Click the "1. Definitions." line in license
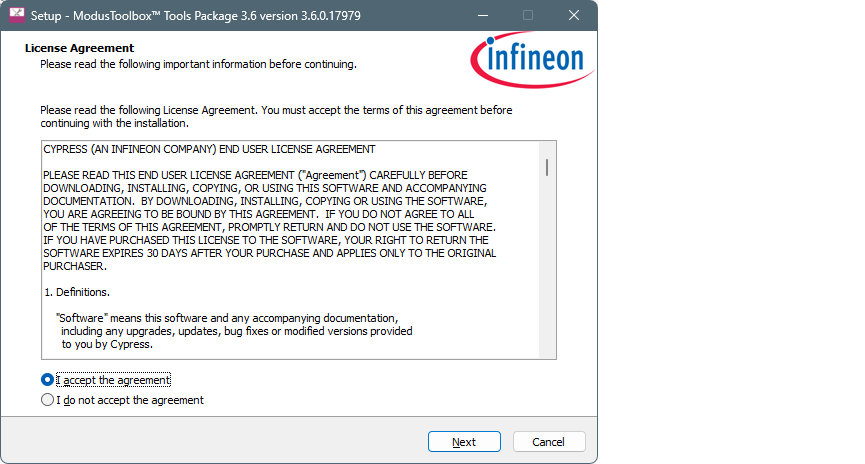This screenshot has height=464, width=865. point(76,292)
